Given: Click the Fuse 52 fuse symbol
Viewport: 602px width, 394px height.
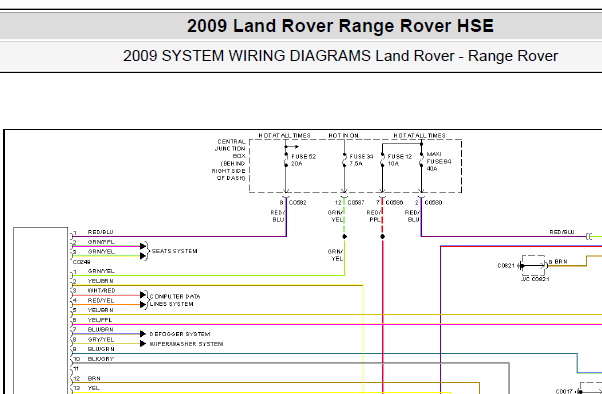Looking at the screenshot, I should coord(286,160).
